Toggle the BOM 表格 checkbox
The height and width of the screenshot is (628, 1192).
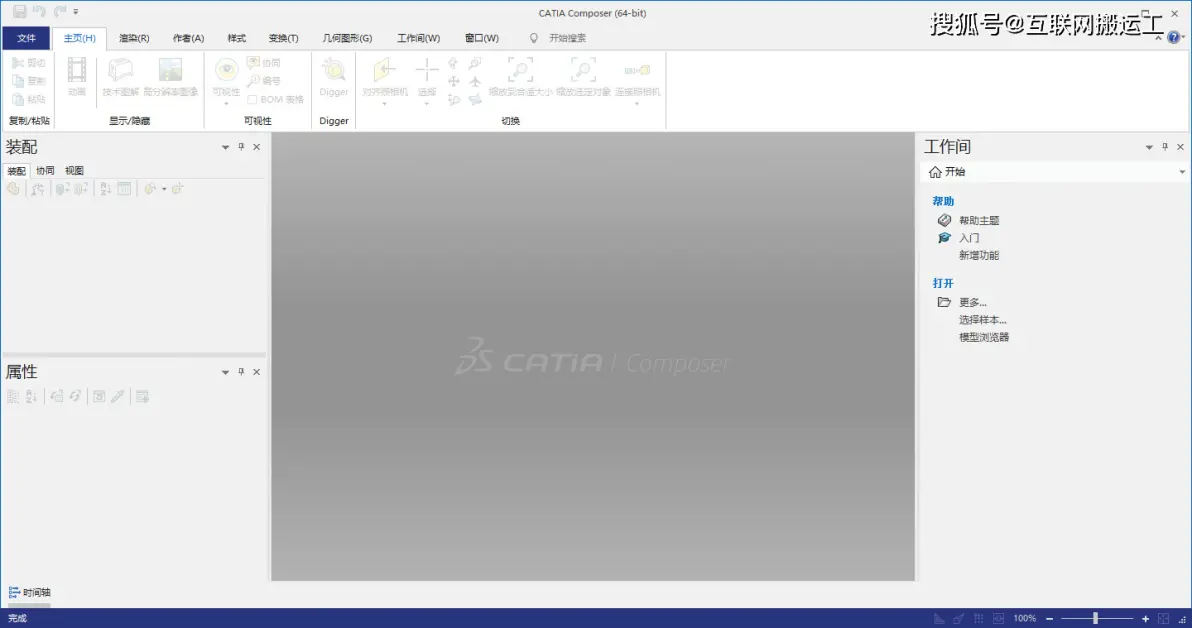tap(252, 99)
